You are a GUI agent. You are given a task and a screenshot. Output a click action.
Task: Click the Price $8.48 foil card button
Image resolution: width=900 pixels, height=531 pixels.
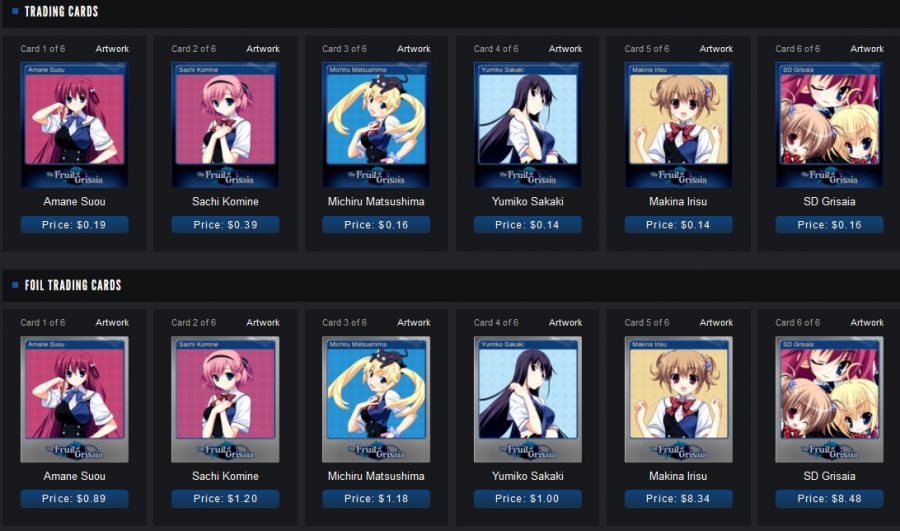click(829, 498)
